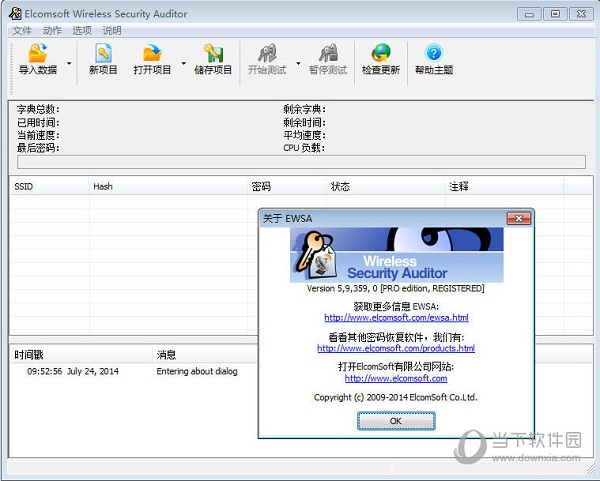Click the 消息 log column header
Viewport: 600px width, 481px height.
[x=205, y=355]
